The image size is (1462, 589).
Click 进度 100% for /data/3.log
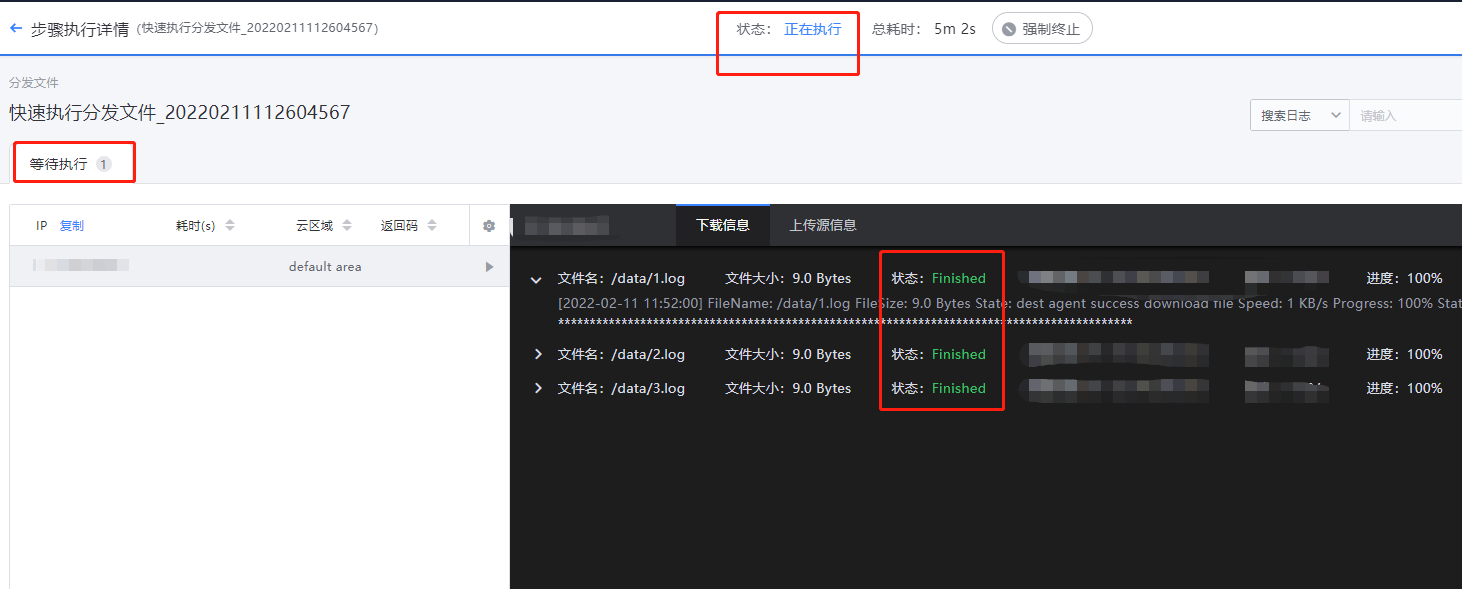point(1404,388)
